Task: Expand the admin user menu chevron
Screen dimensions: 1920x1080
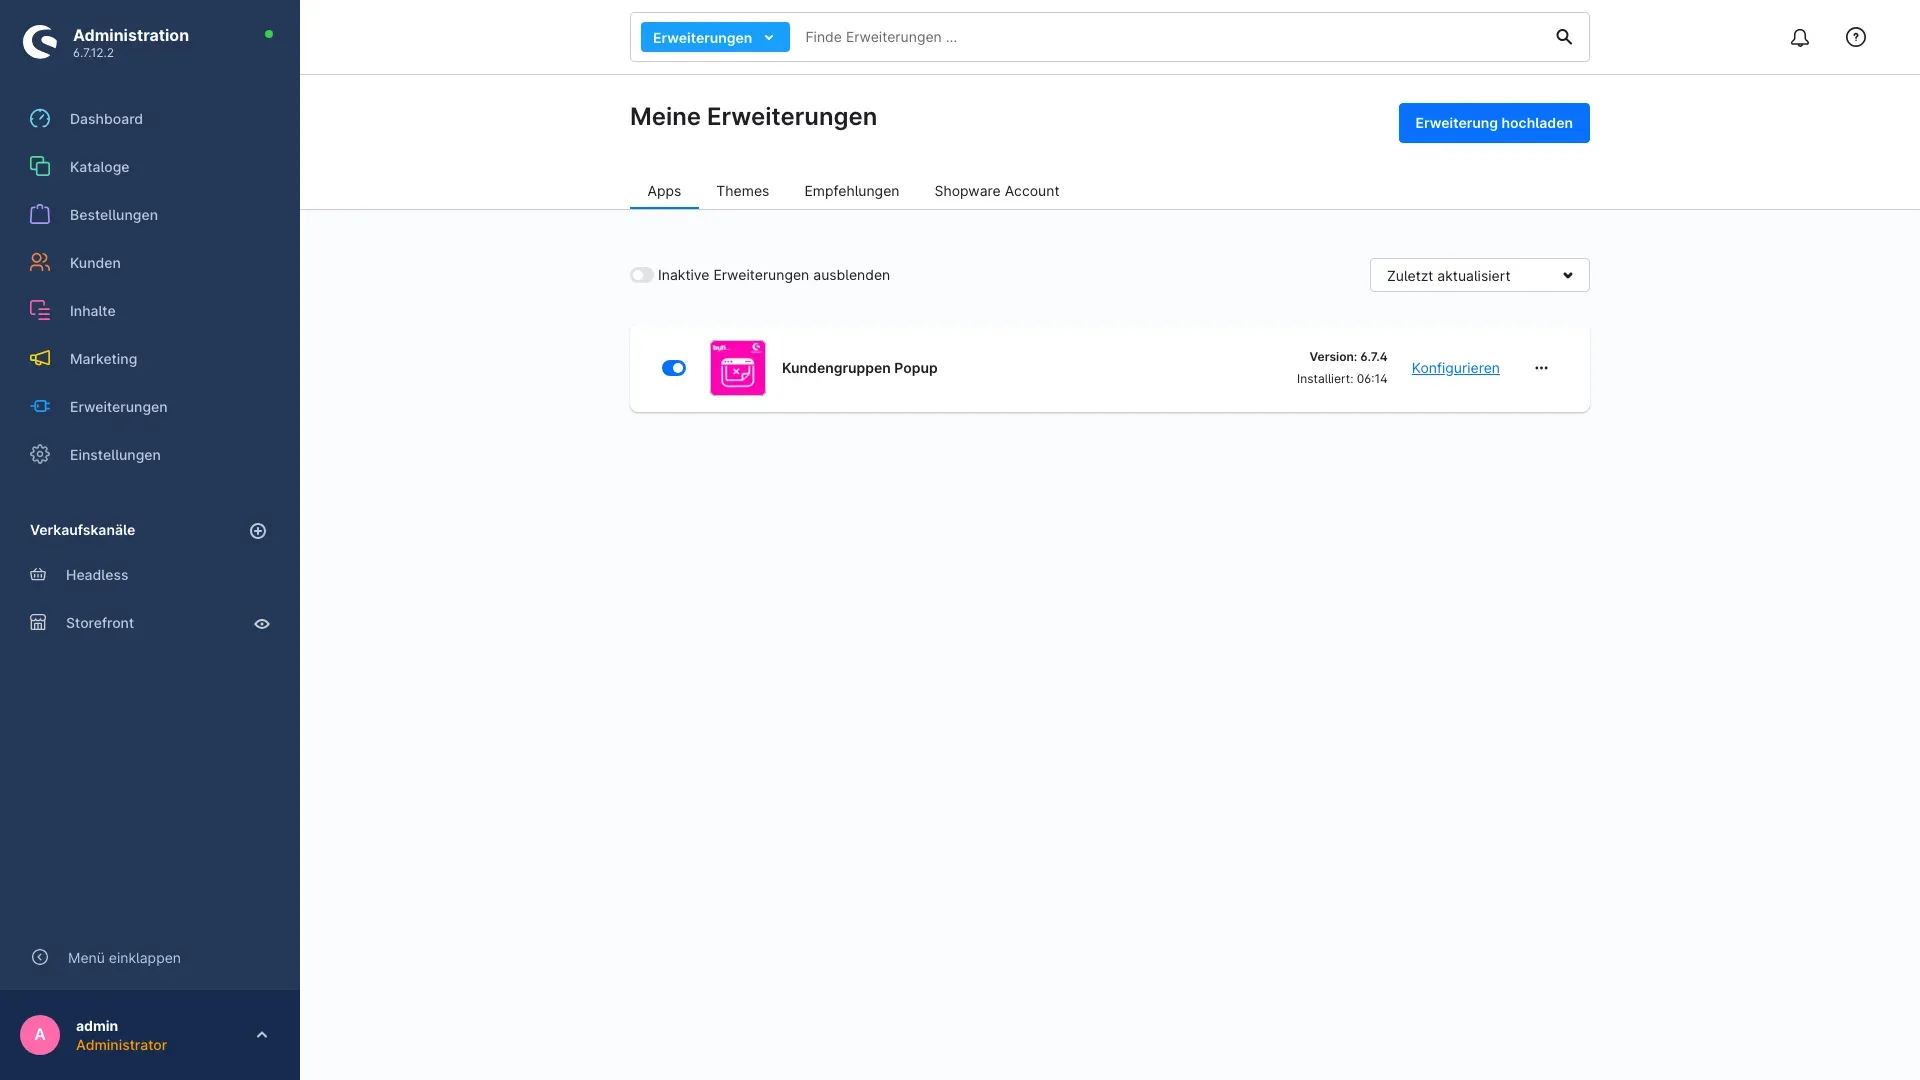Action: pyautogui.click(x=262, y=1035)
